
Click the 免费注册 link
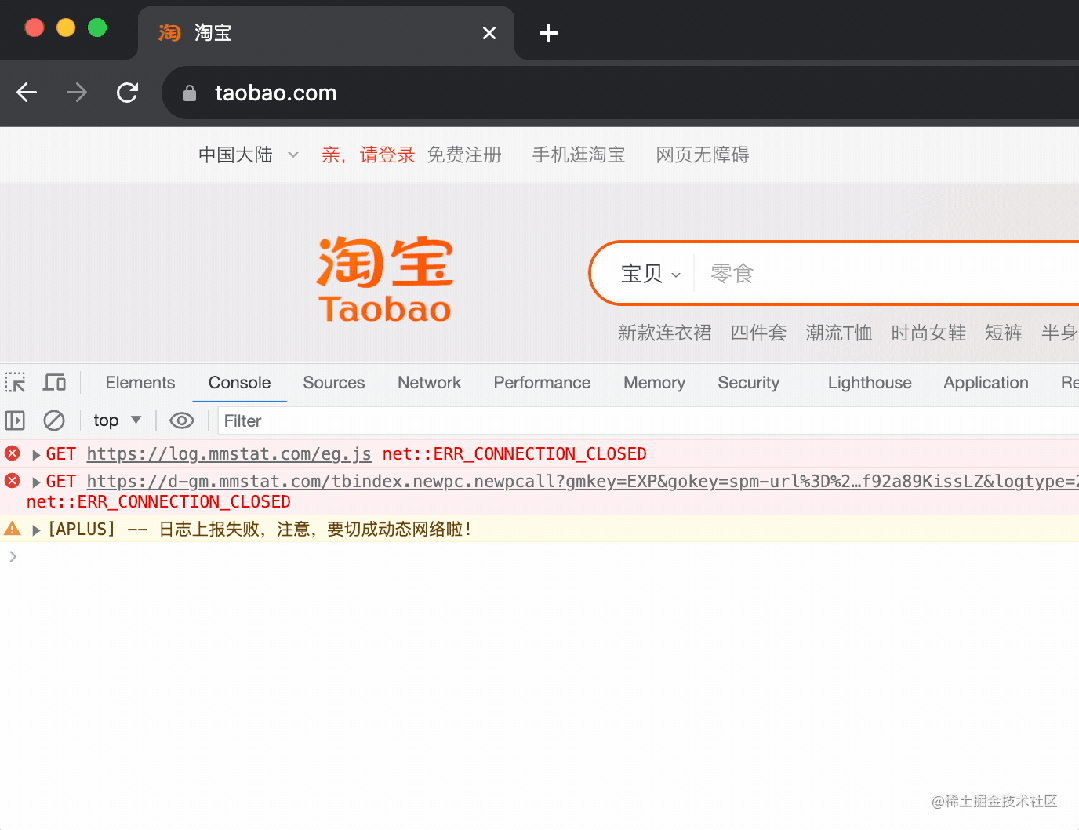[464, 155]
